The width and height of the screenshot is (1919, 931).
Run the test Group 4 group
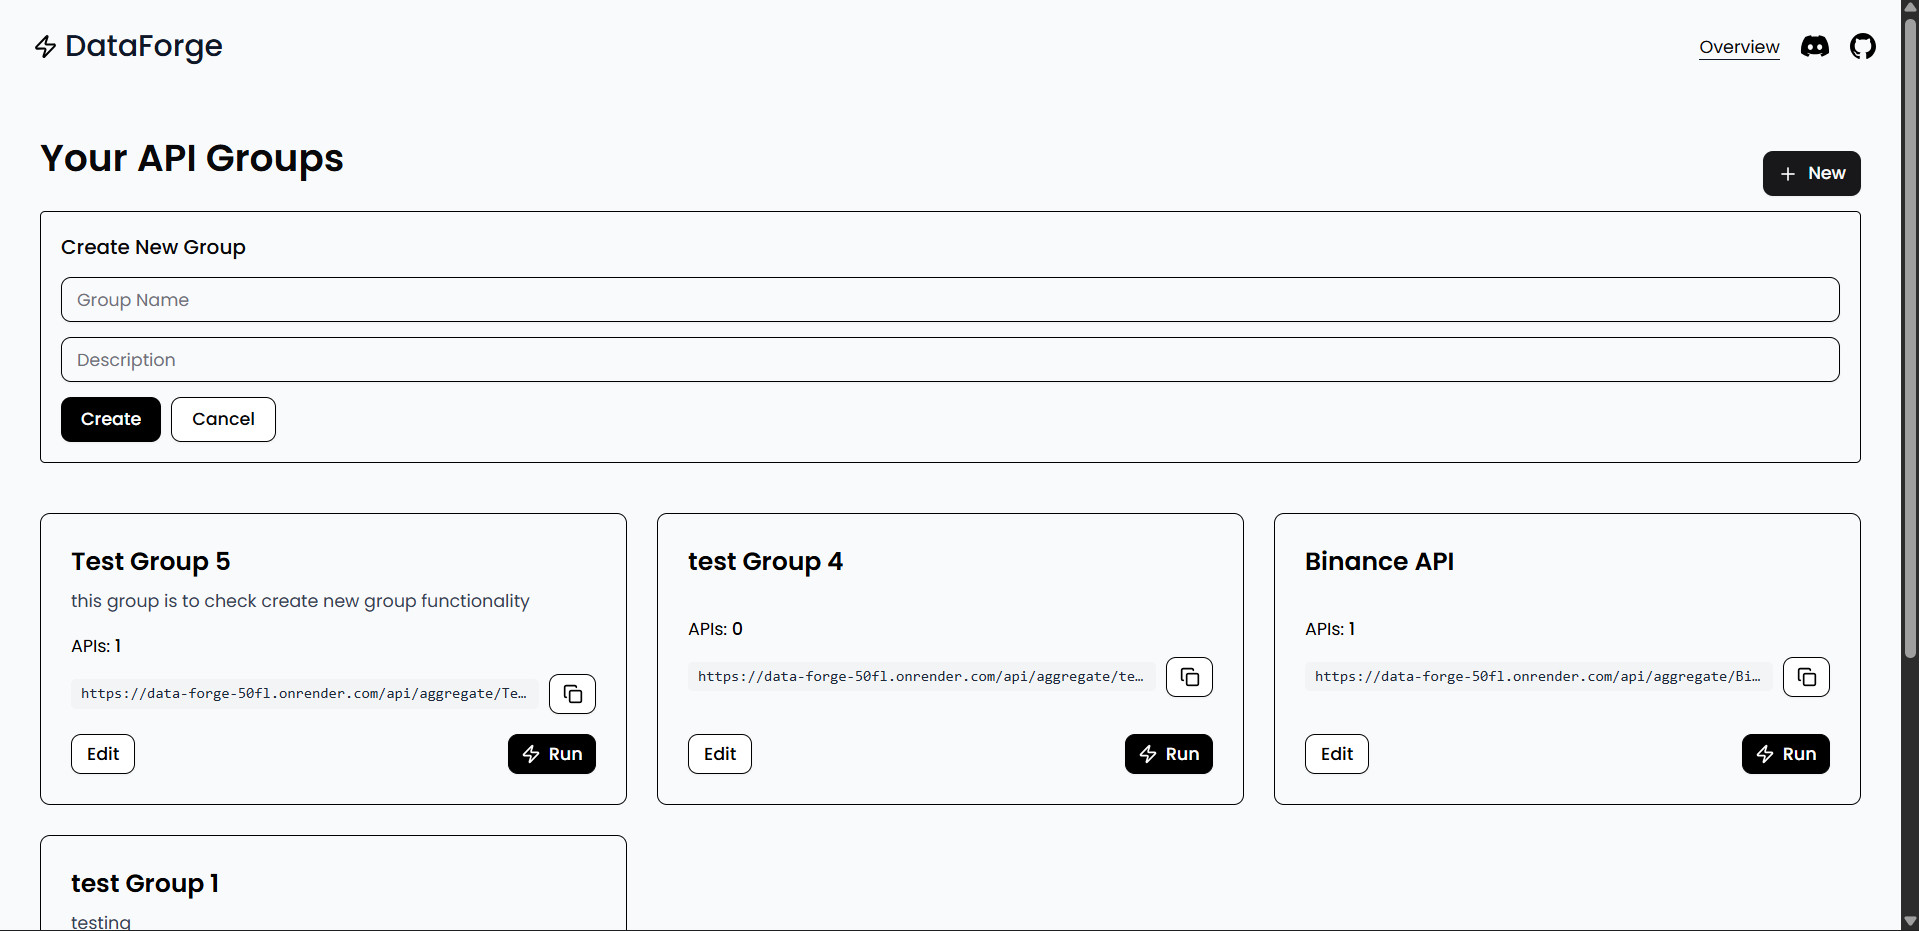[x=1168, y=754]
